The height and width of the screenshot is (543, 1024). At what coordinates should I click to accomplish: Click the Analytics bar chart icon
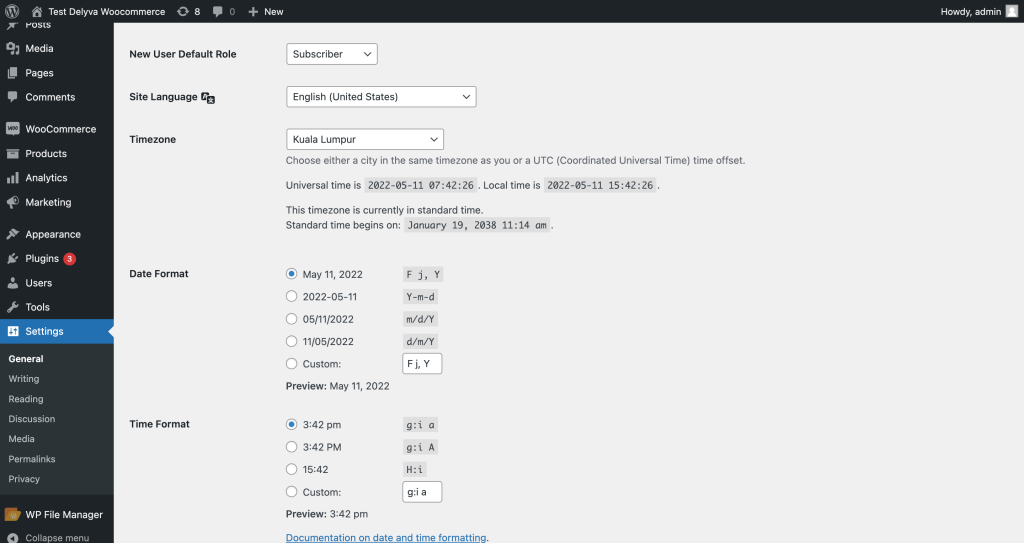point(12,178)
